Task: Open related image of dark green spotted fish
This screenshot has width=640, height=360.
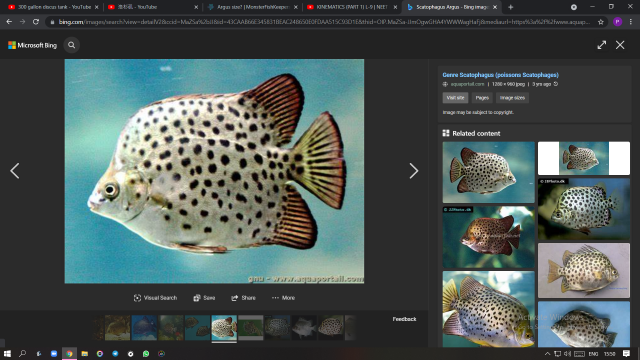Action: tap(584, 209)
